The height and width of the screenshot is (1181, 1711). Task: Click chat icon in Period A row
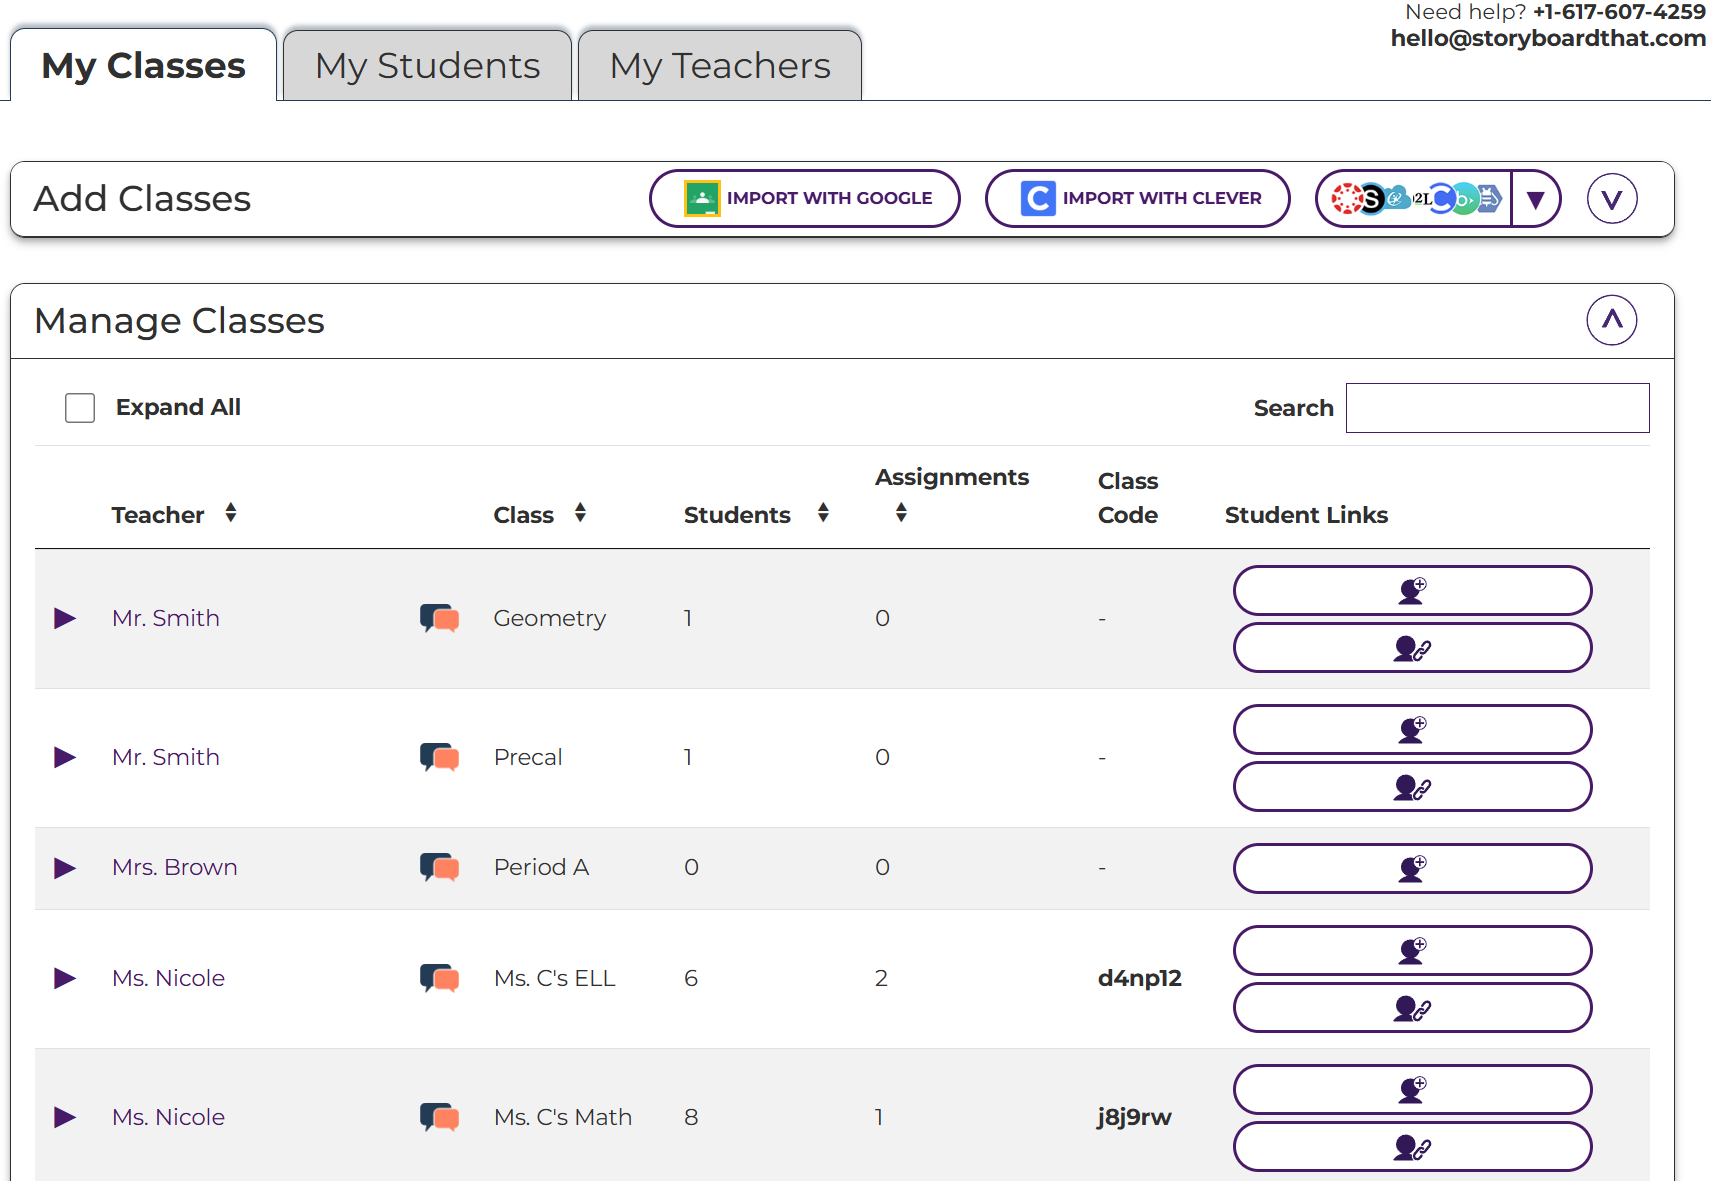(x=439, y=867)
